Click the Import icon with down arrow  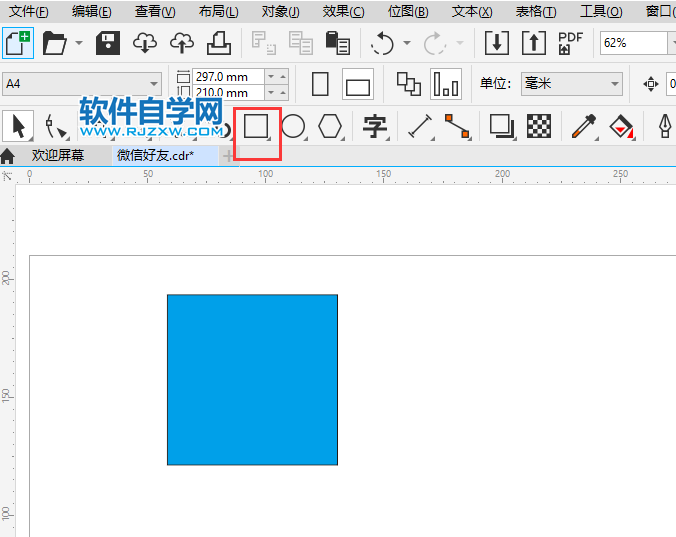click(x=497, y=43)
